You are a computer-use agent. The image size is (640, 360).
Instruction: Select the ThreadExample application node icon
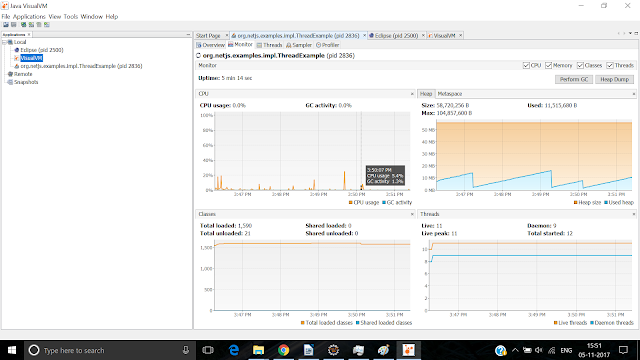coord(17,66)
